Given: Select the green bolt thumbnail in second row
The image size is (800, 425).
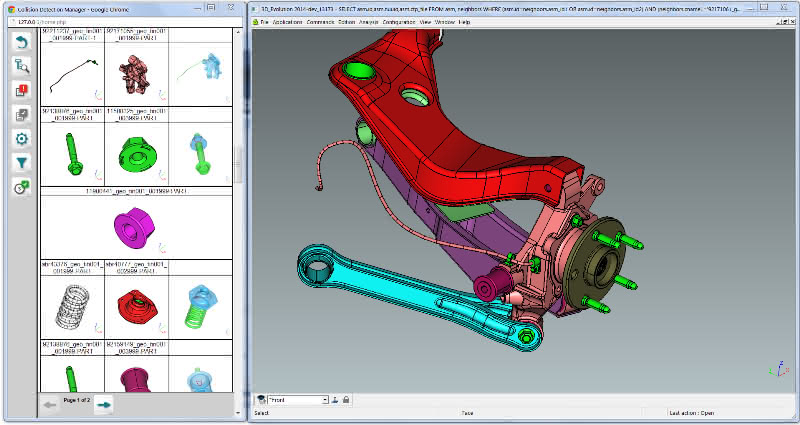Looking at the screenshot, I should coord(72,154).
